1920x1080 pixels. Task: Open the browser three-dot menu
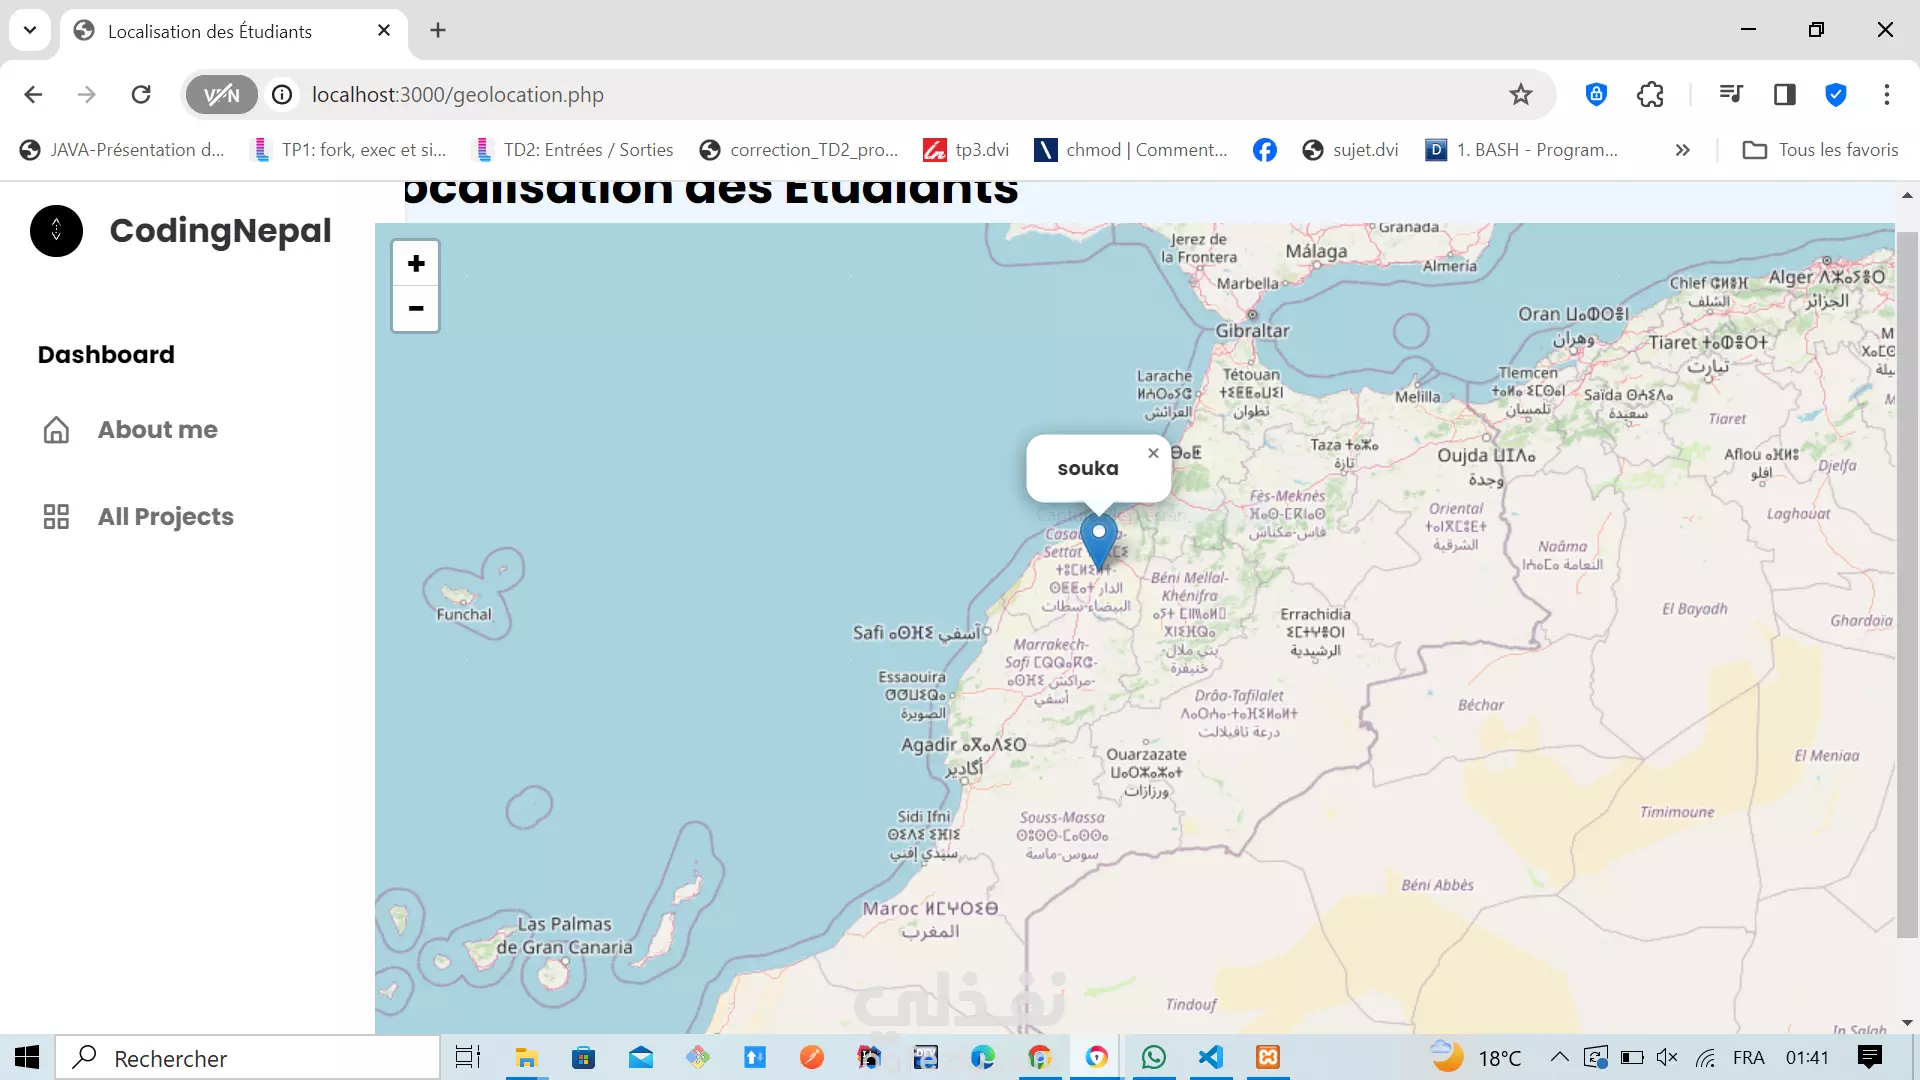pyautogui.click(x=1887, y=95)
